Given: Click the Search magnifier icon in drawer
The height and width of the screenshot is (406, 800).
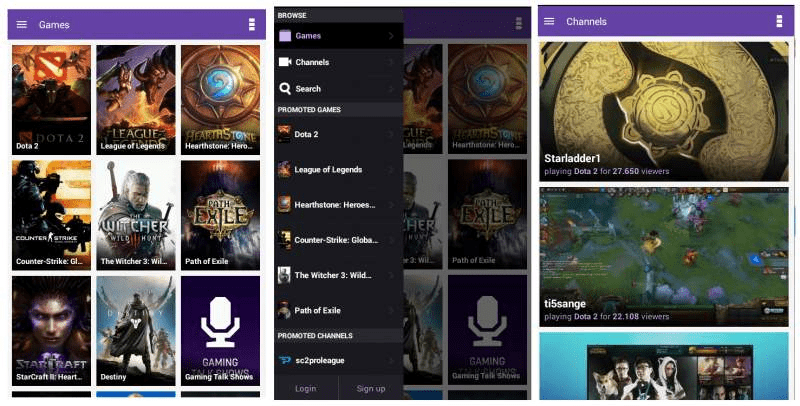Looking at the screenshot, I should point(285,89).
